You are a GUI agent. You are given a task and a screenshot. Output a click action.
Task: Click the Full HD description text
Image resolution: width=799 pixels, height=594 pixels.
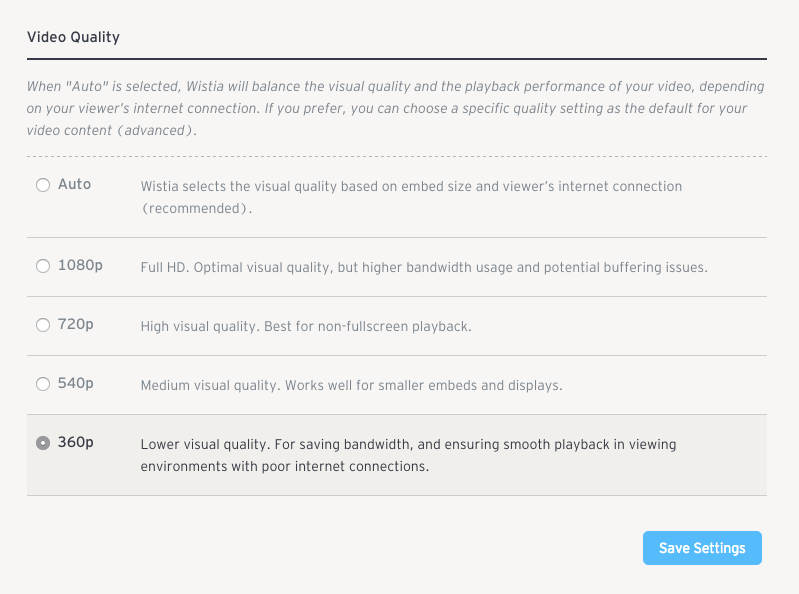[x=424, y=267]
